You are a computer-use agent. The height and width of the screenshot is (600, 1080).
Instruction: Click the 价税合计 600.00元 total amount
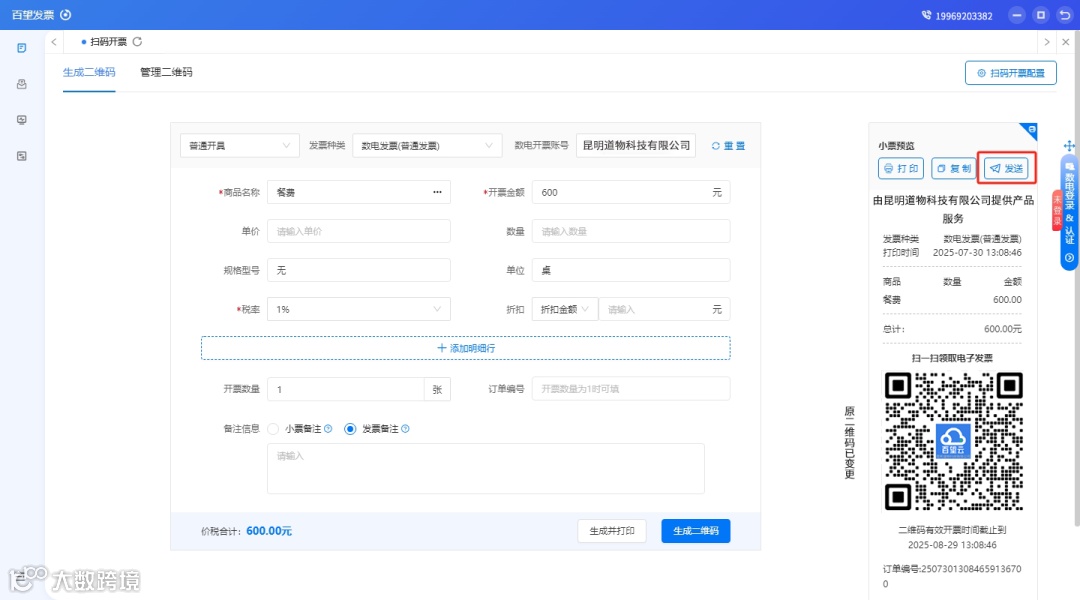click(269, 531)
